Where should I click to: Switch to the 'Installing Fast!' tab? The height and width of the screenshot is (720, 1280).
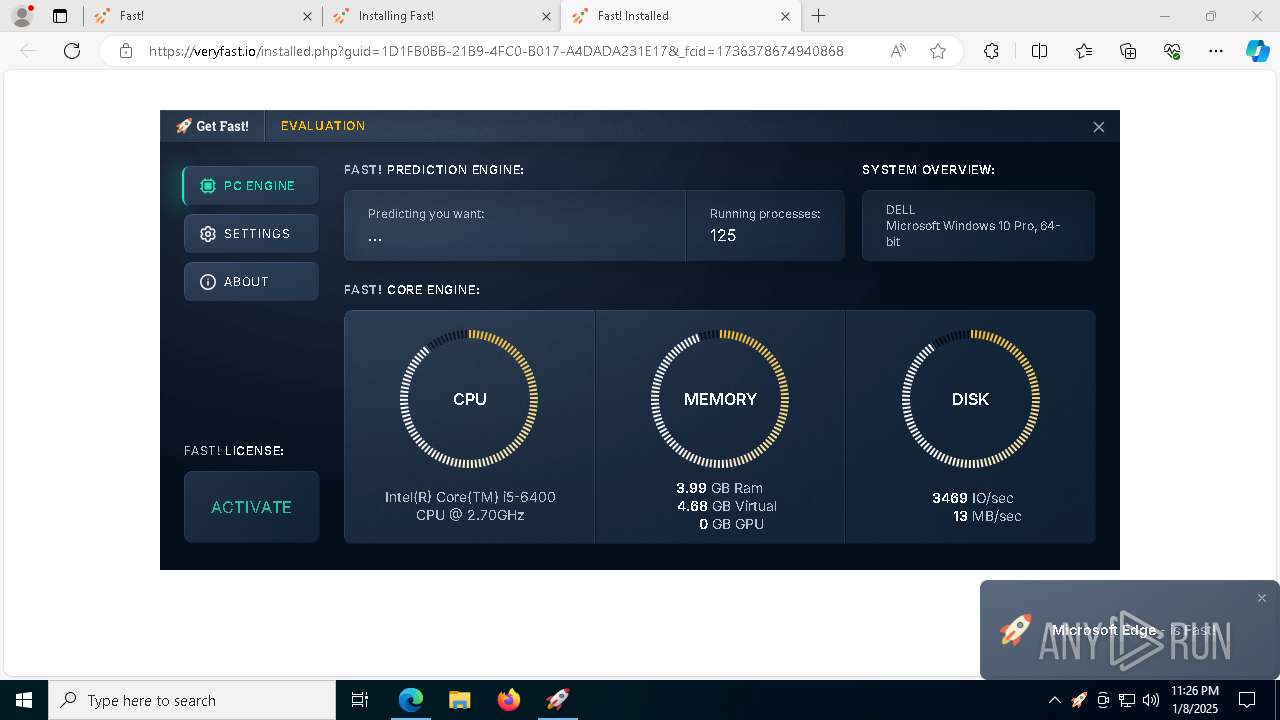tap(443, 16)
